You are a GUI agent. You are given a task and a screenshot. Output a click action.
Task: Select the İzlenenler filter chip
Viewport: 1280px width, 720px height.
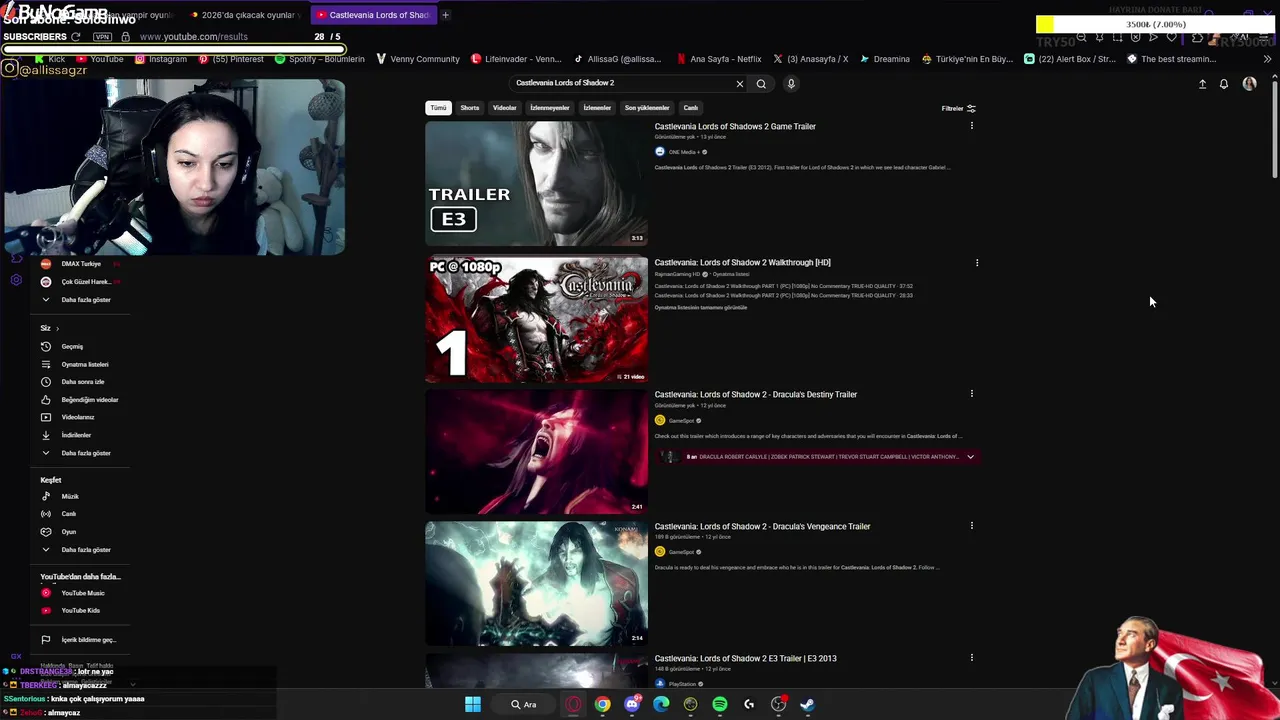(597, 108)
